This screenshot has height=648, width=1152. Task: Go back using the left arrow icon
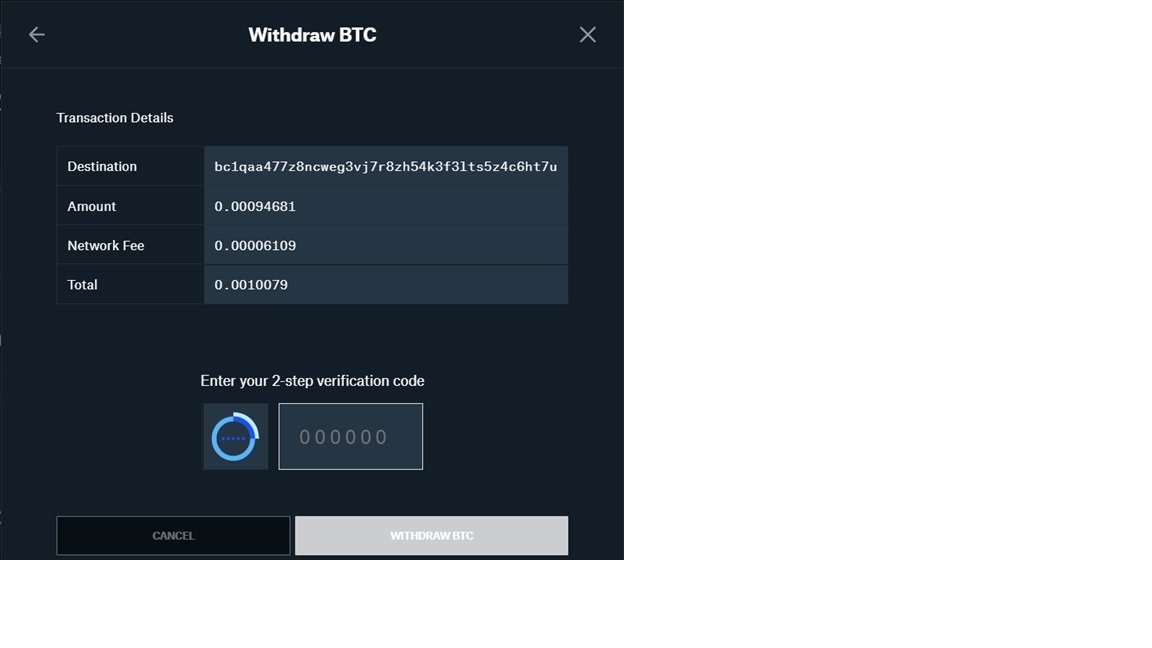[x=37, y=35]
